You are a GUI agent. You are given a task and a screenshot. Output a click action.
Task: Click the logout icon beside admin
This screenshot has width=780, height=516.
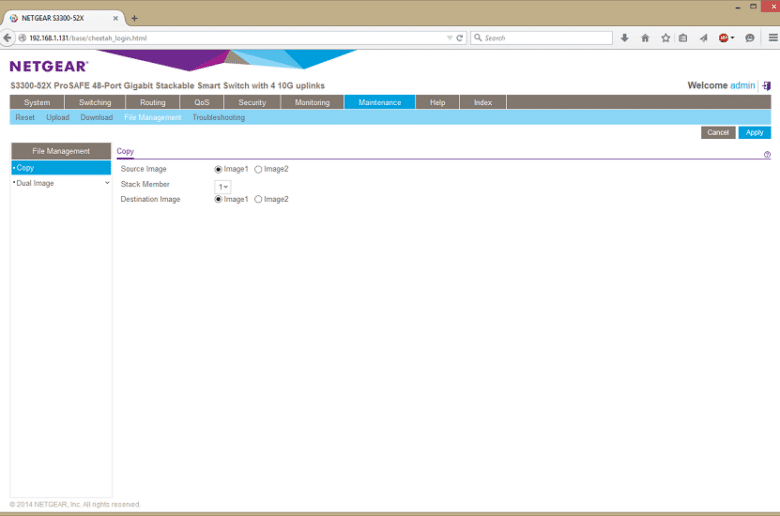pos(767,86)
